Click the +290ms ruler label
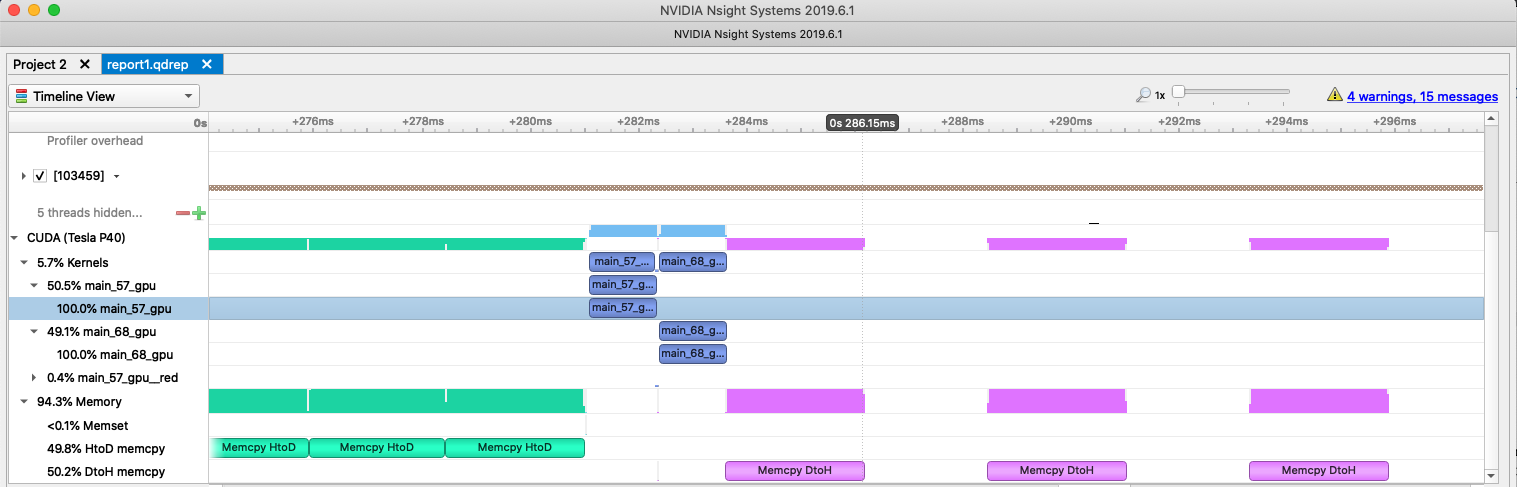This screenshot has width=1517, height=487. coord(1071,121)
